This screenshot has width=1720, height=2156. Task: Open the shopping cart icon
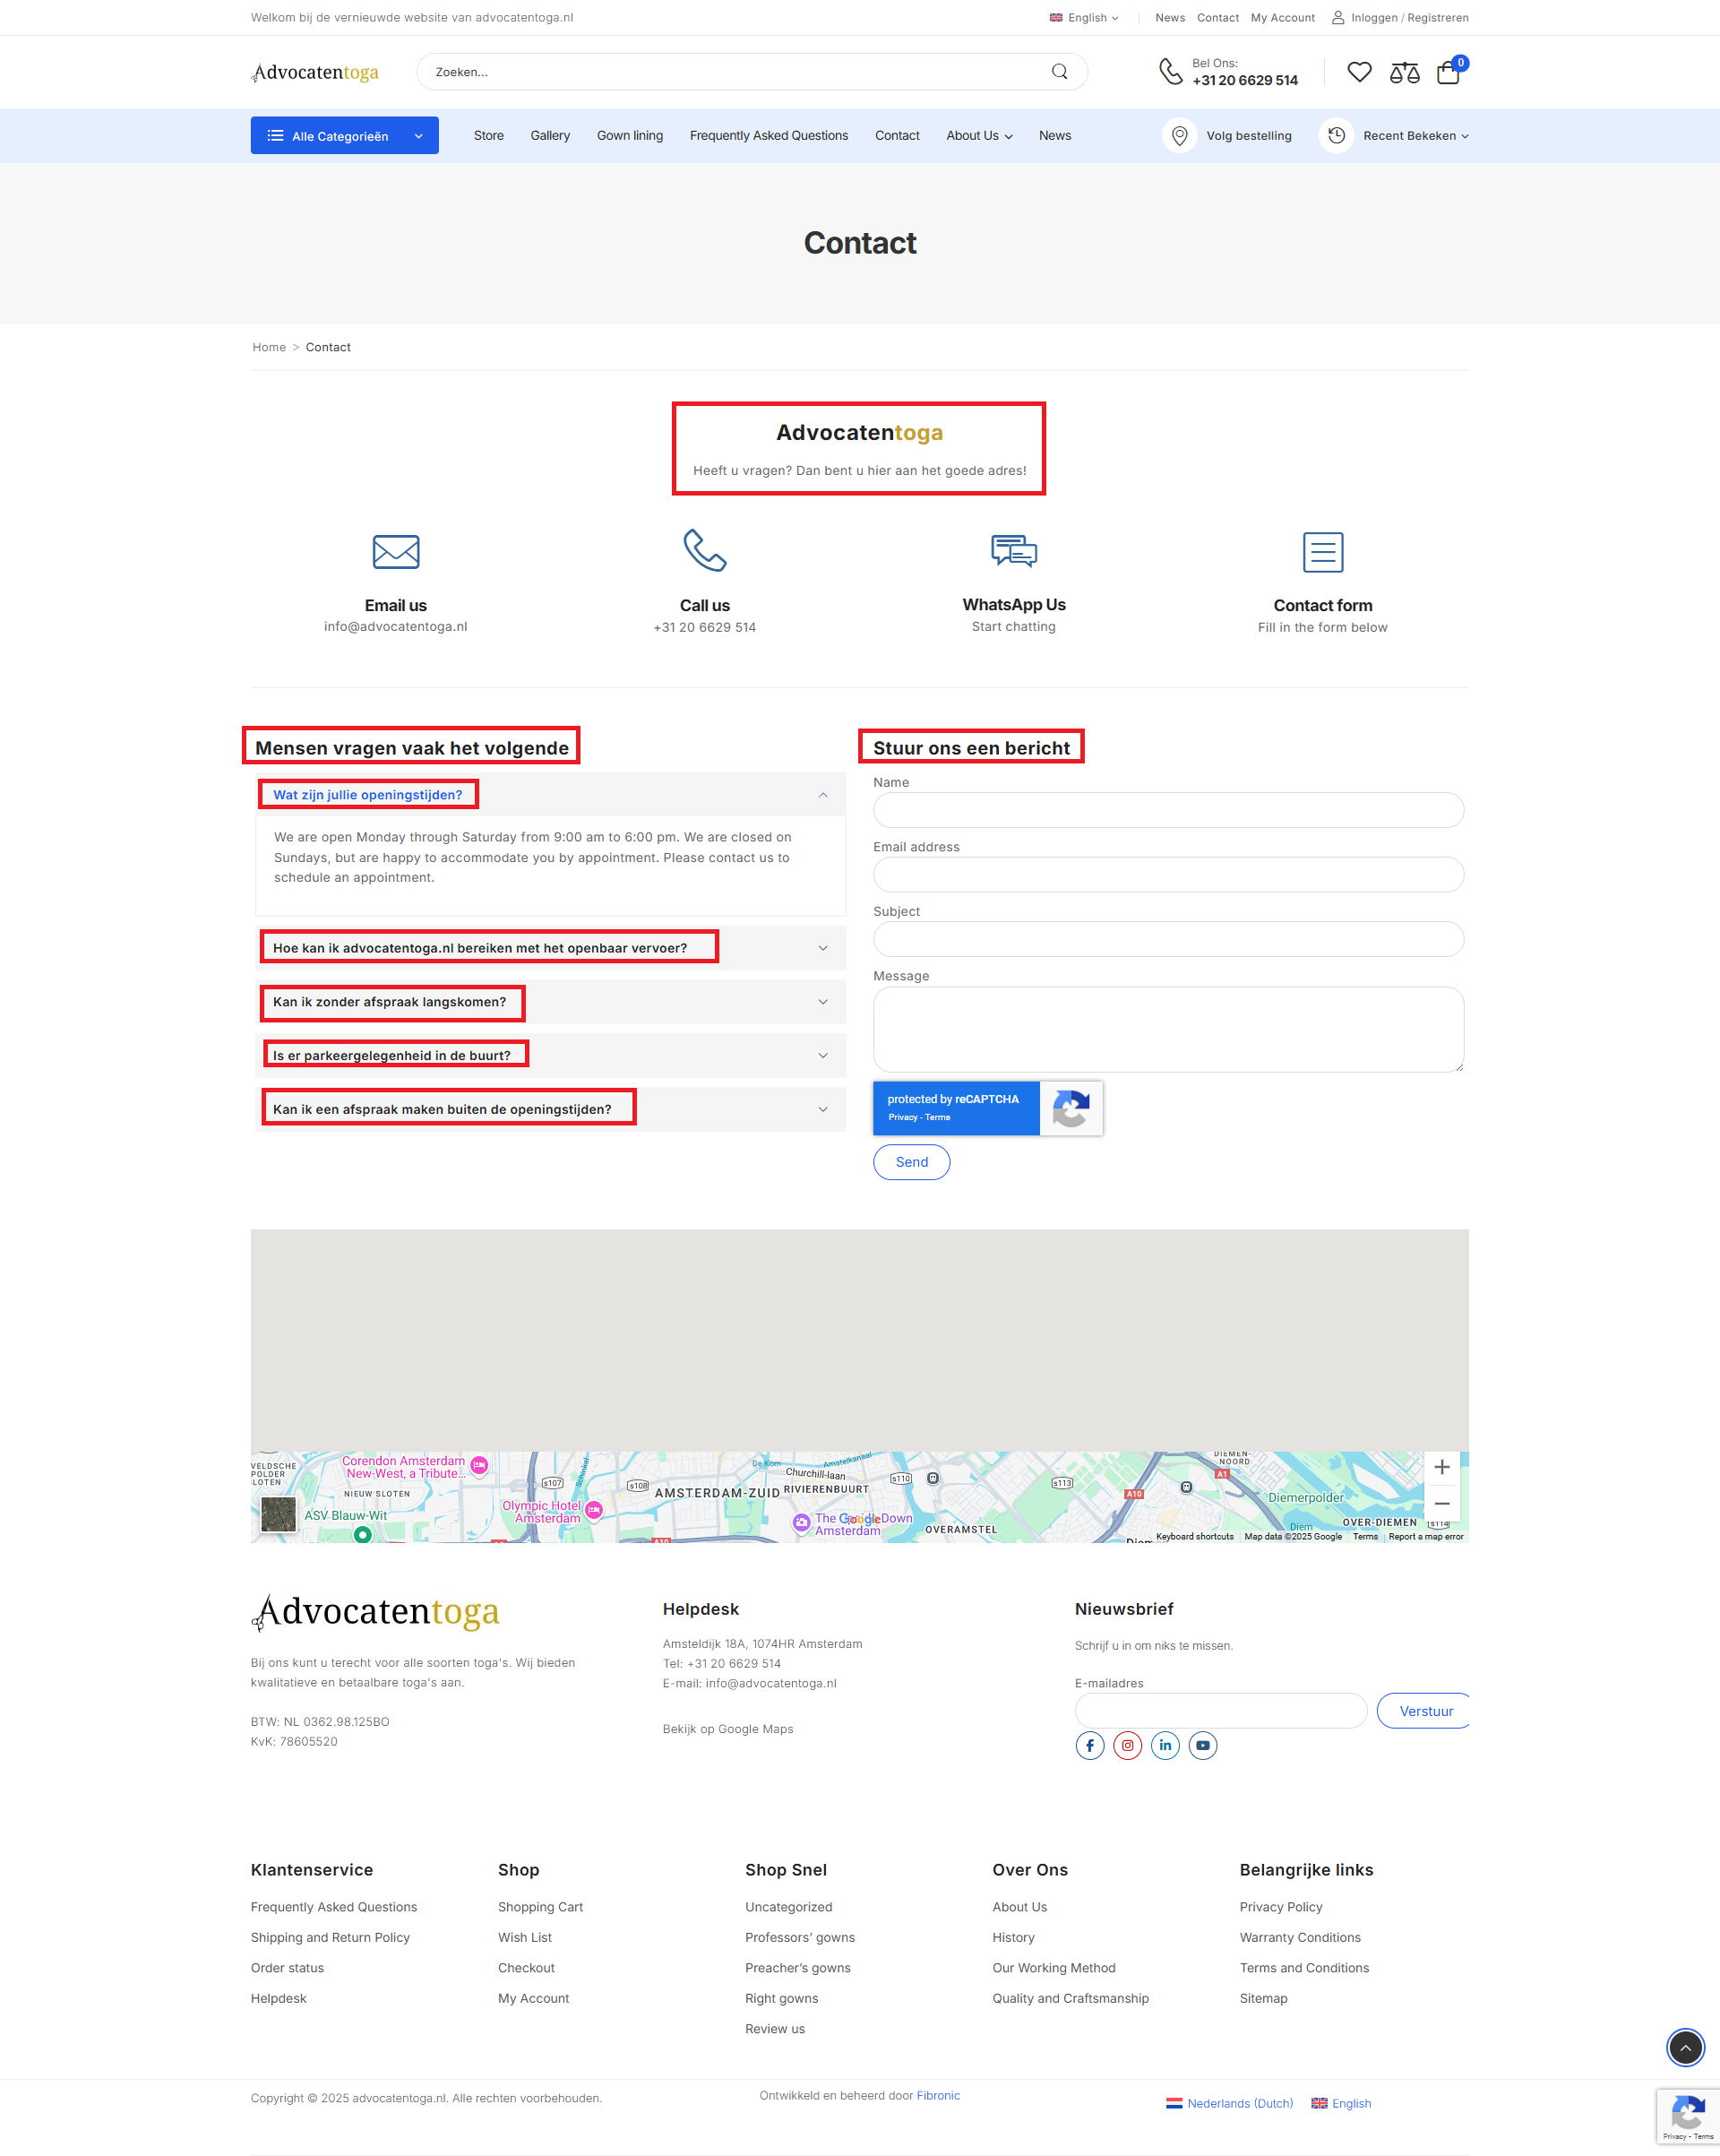click(1448, 72)
